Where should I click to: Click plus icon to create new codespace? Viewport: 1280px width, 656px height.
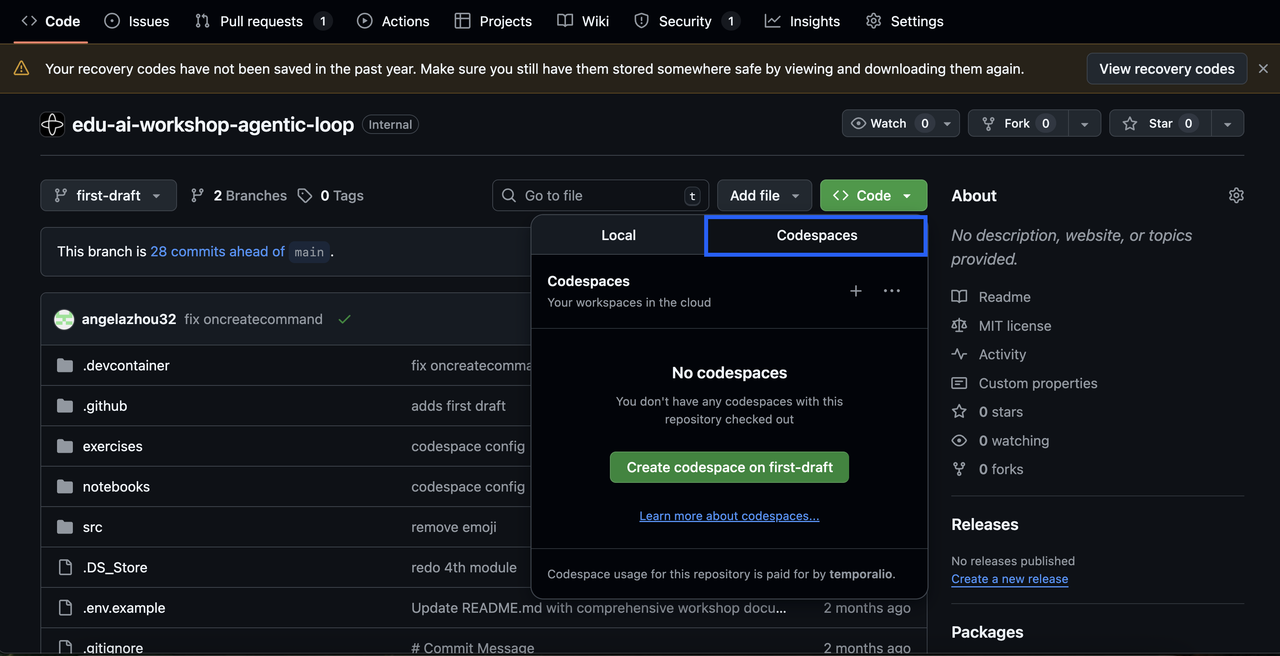(855, 291)
